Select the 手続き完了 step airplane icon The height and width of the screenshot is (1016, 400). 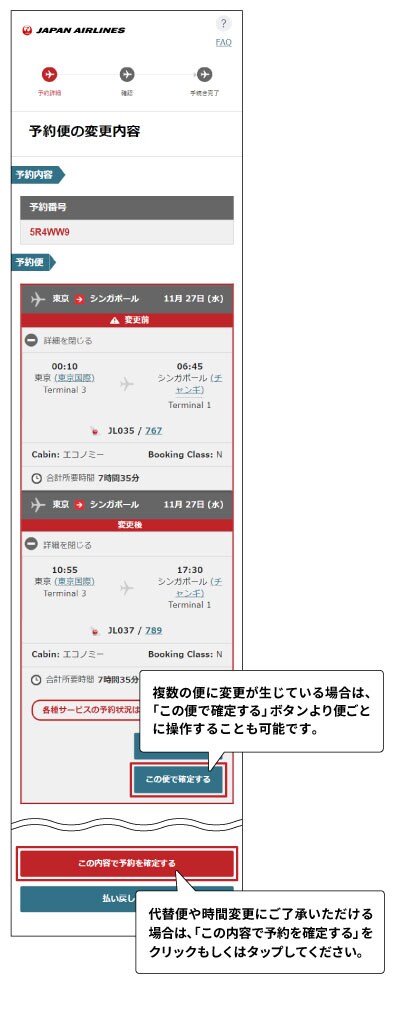pos(204,74)
